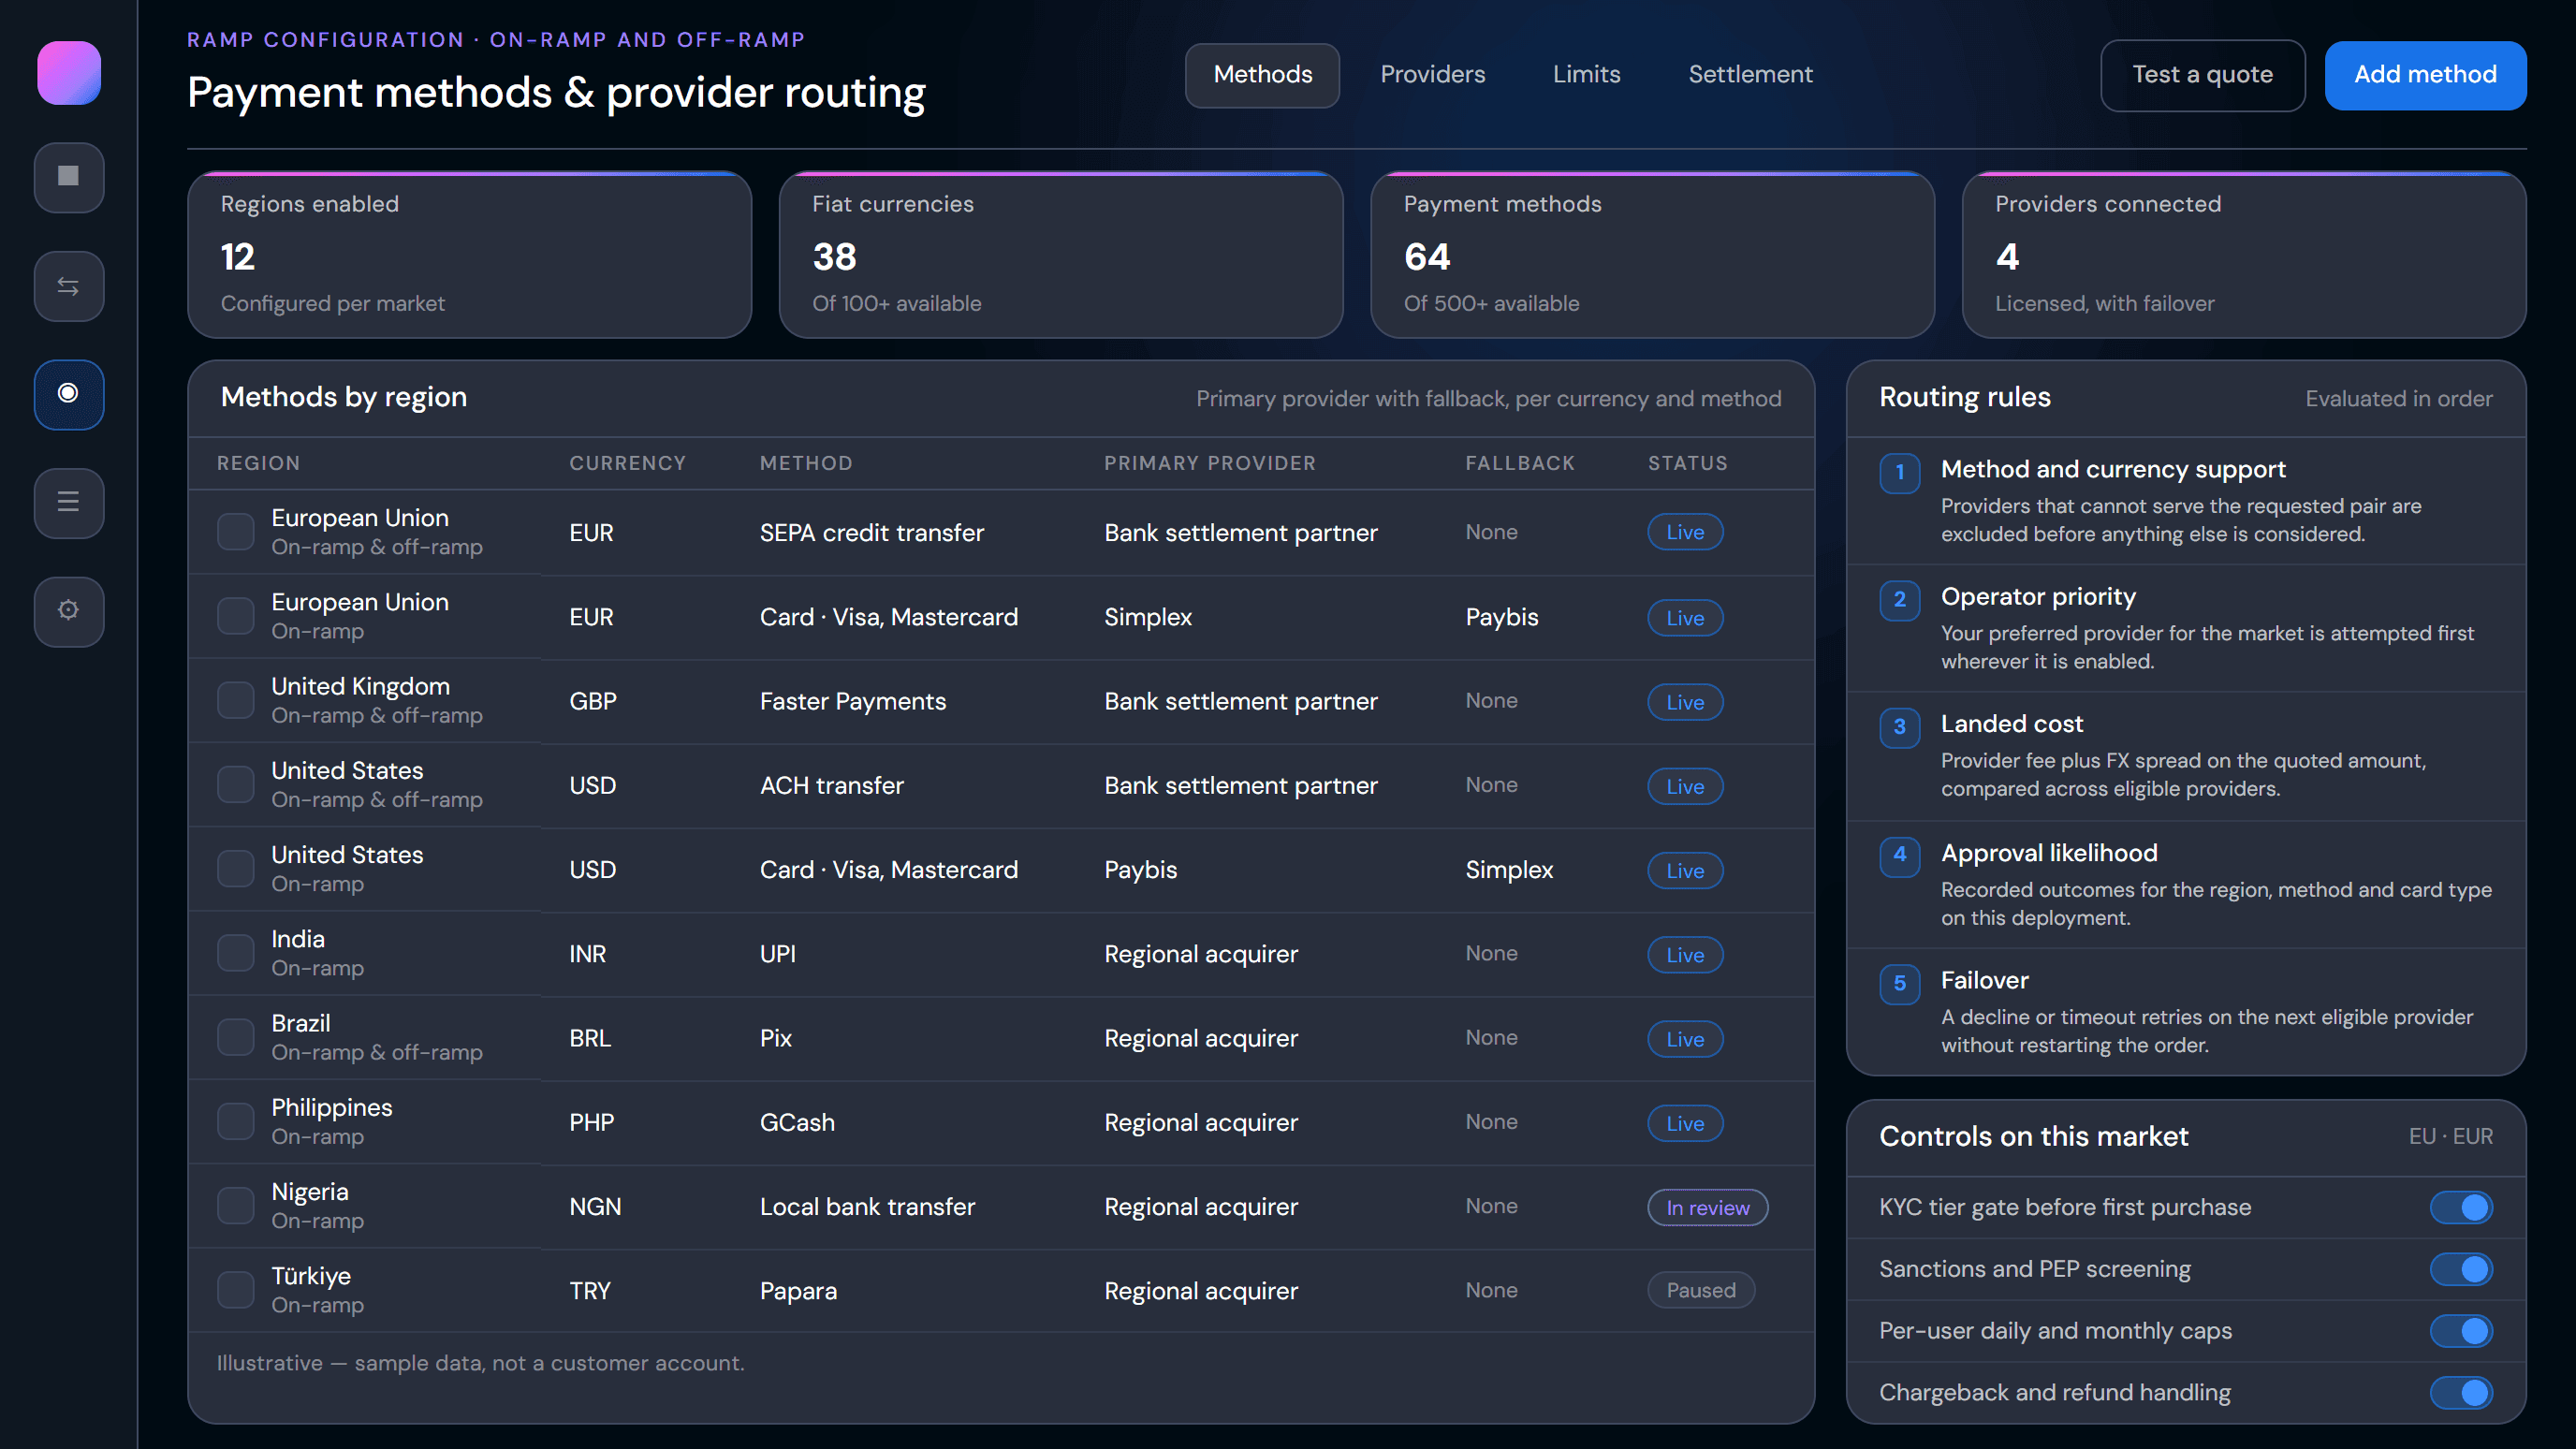2576x1449 pixels.
Task: Select routing rule 4 Approval likelihood
Action: (x=2186, y=884)
